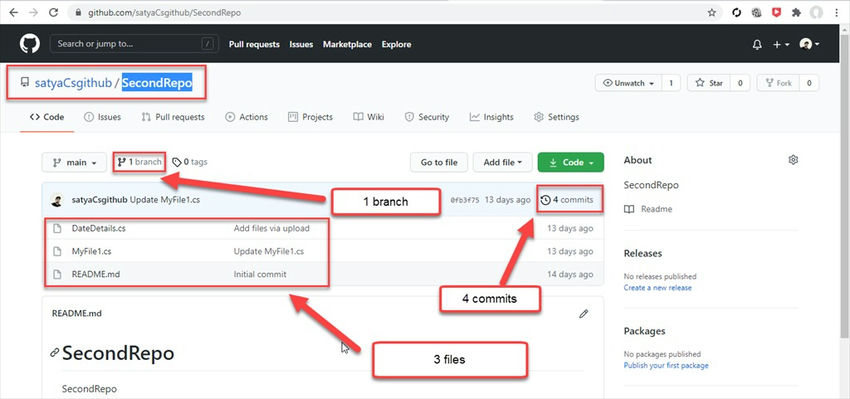The width and height of the screenshot is (850, 399).
Task: Go forward using the browser forward arrow
Action: 33,12
